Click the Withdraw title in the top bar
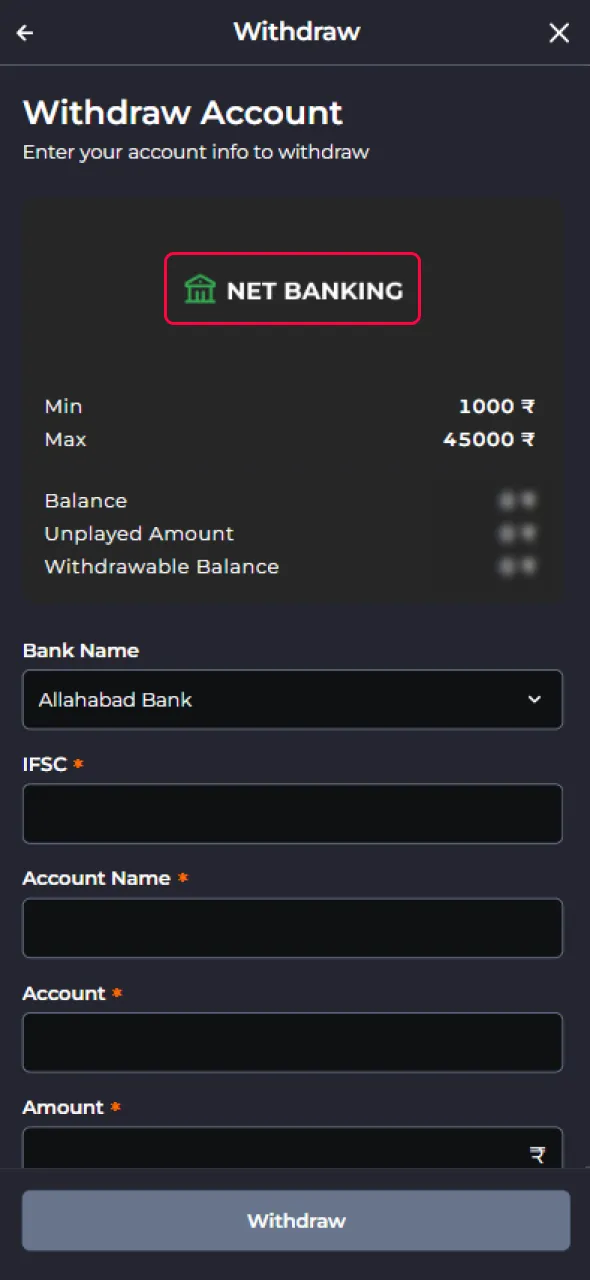 [x=296, y=32]
